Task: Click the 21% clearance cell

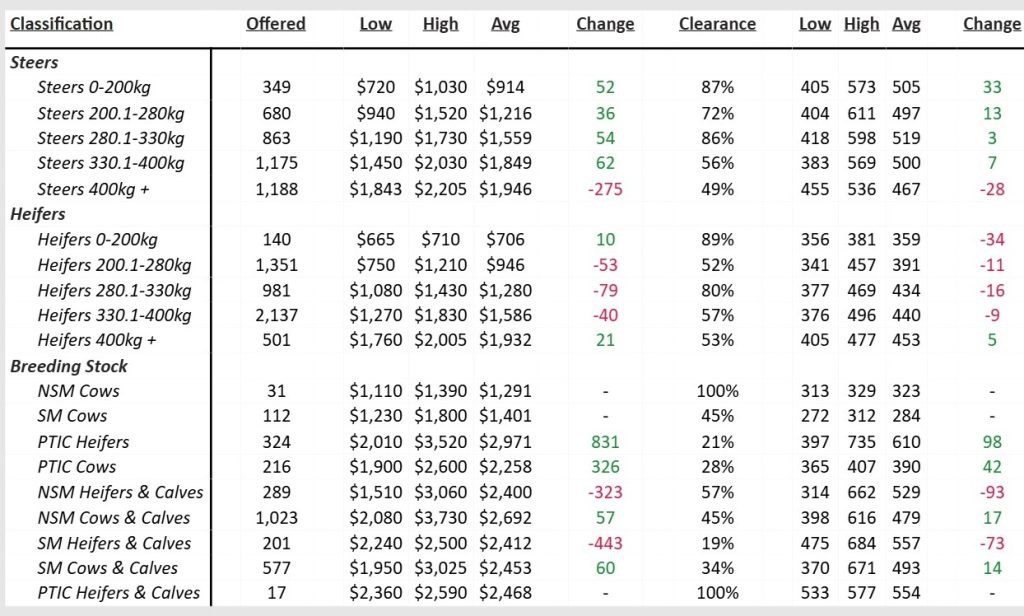Action: pyautogui.click(x=717, y=442)
